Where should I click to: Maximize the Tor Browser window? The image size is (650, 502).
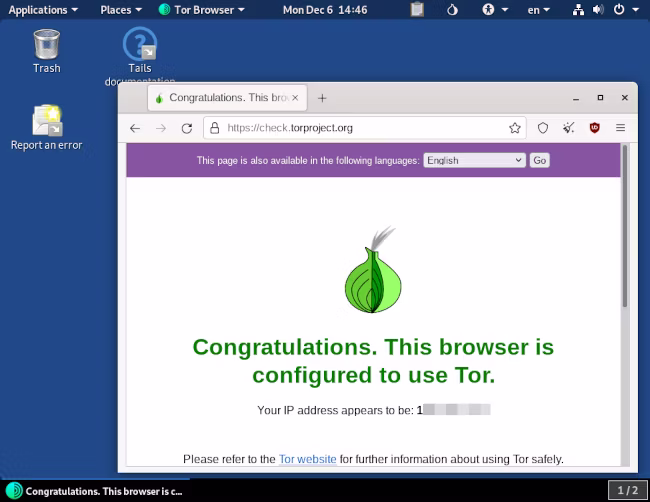600,98
